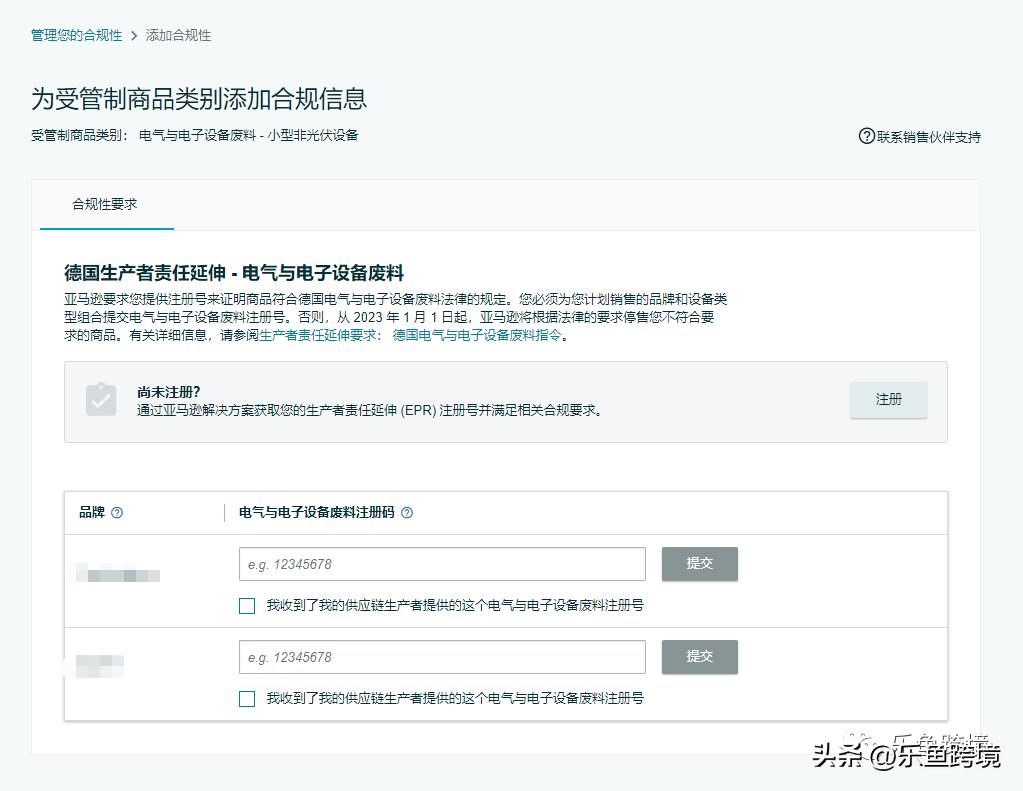Image resolution: width=1023 pixels, height=791 pixels.
Task: Switch to the 合规性要求 tab
Action: coord(105,204)
